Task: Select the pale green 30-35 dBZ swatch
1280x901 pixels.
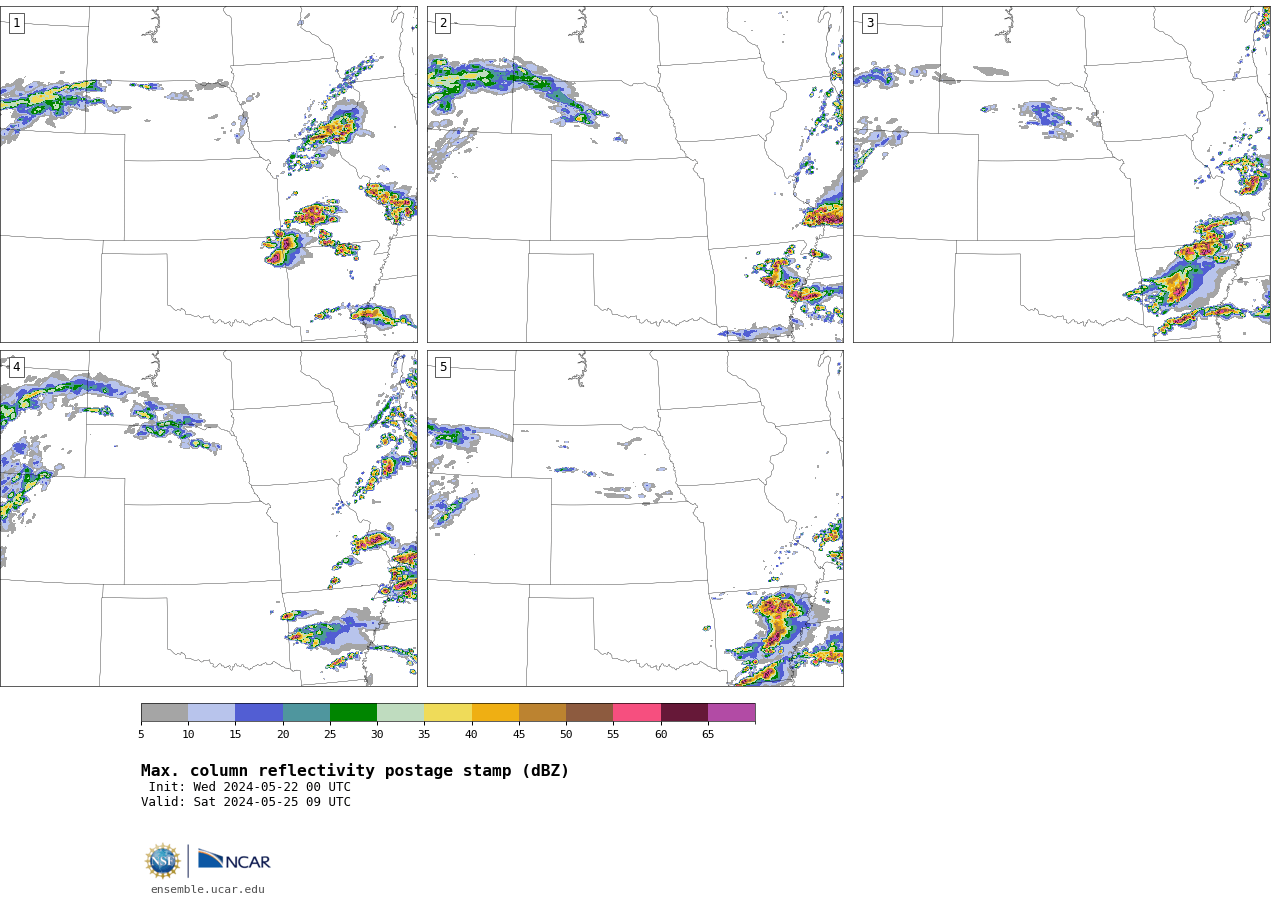Action: (401, 713)
